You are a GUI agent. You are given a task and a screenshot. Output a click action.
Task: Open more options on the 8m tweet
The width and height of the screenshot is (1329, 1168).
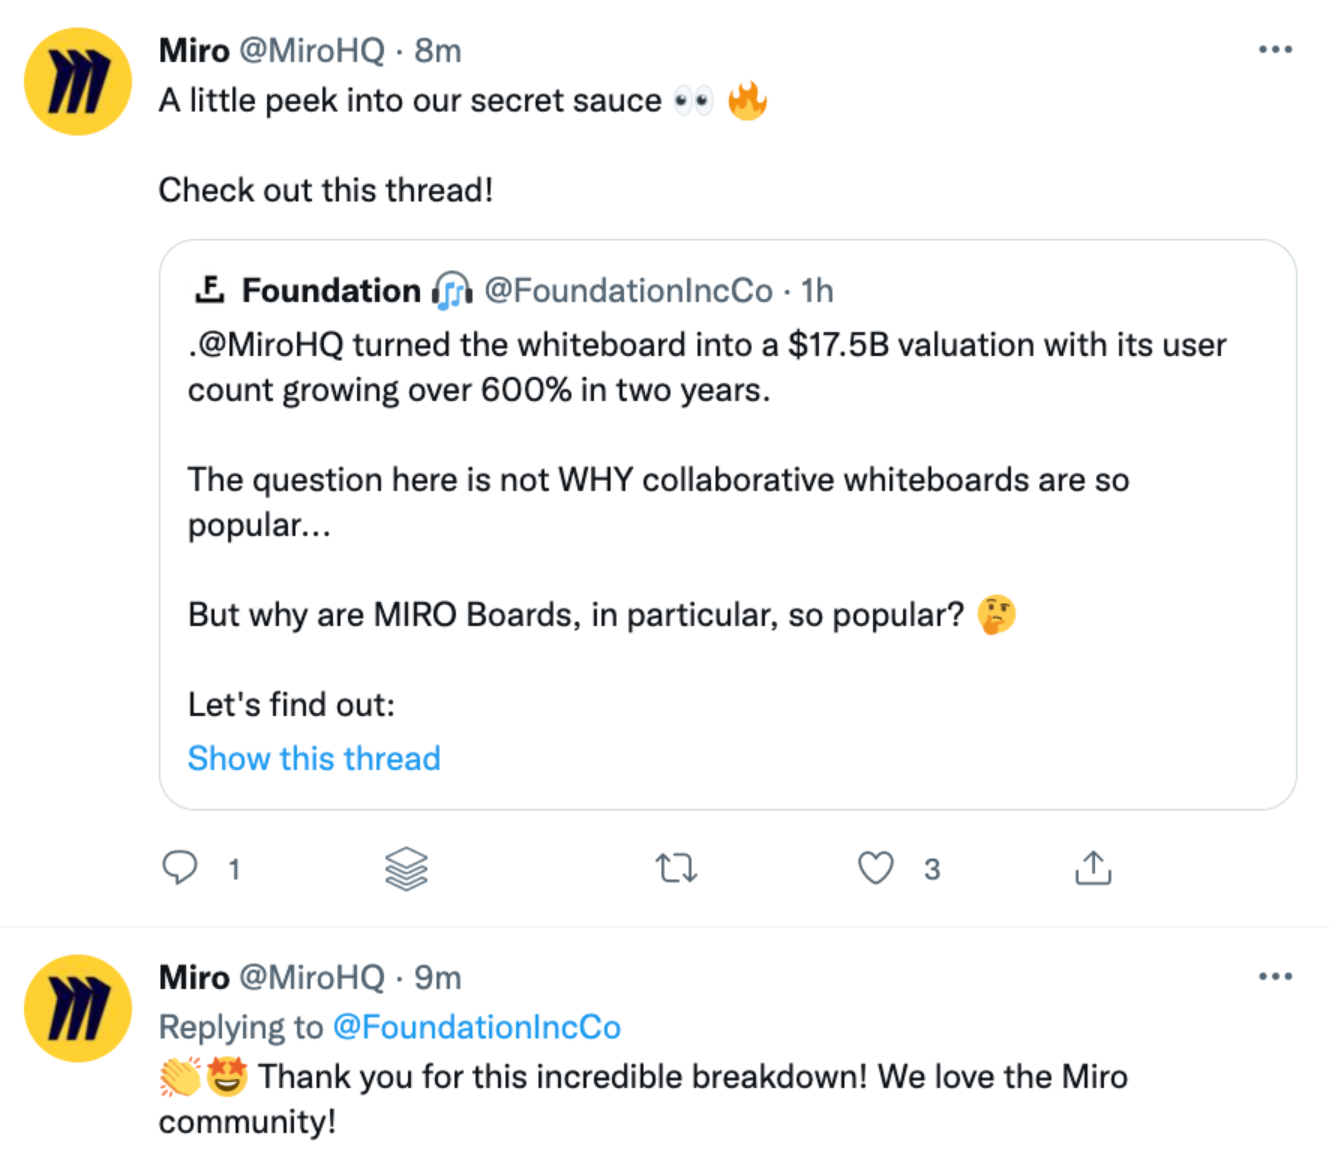click(x=1275, y=50)
